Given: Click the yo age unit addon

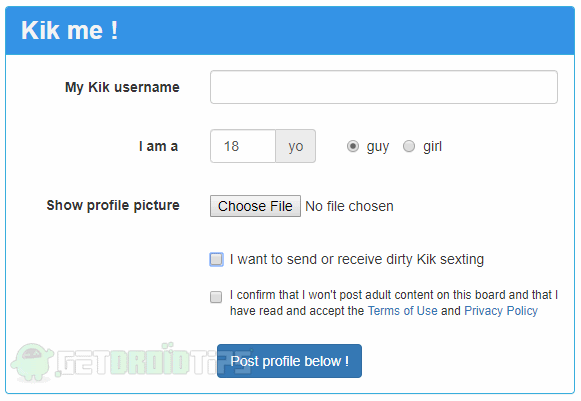Looking at the screenshot, I should 296,146.
